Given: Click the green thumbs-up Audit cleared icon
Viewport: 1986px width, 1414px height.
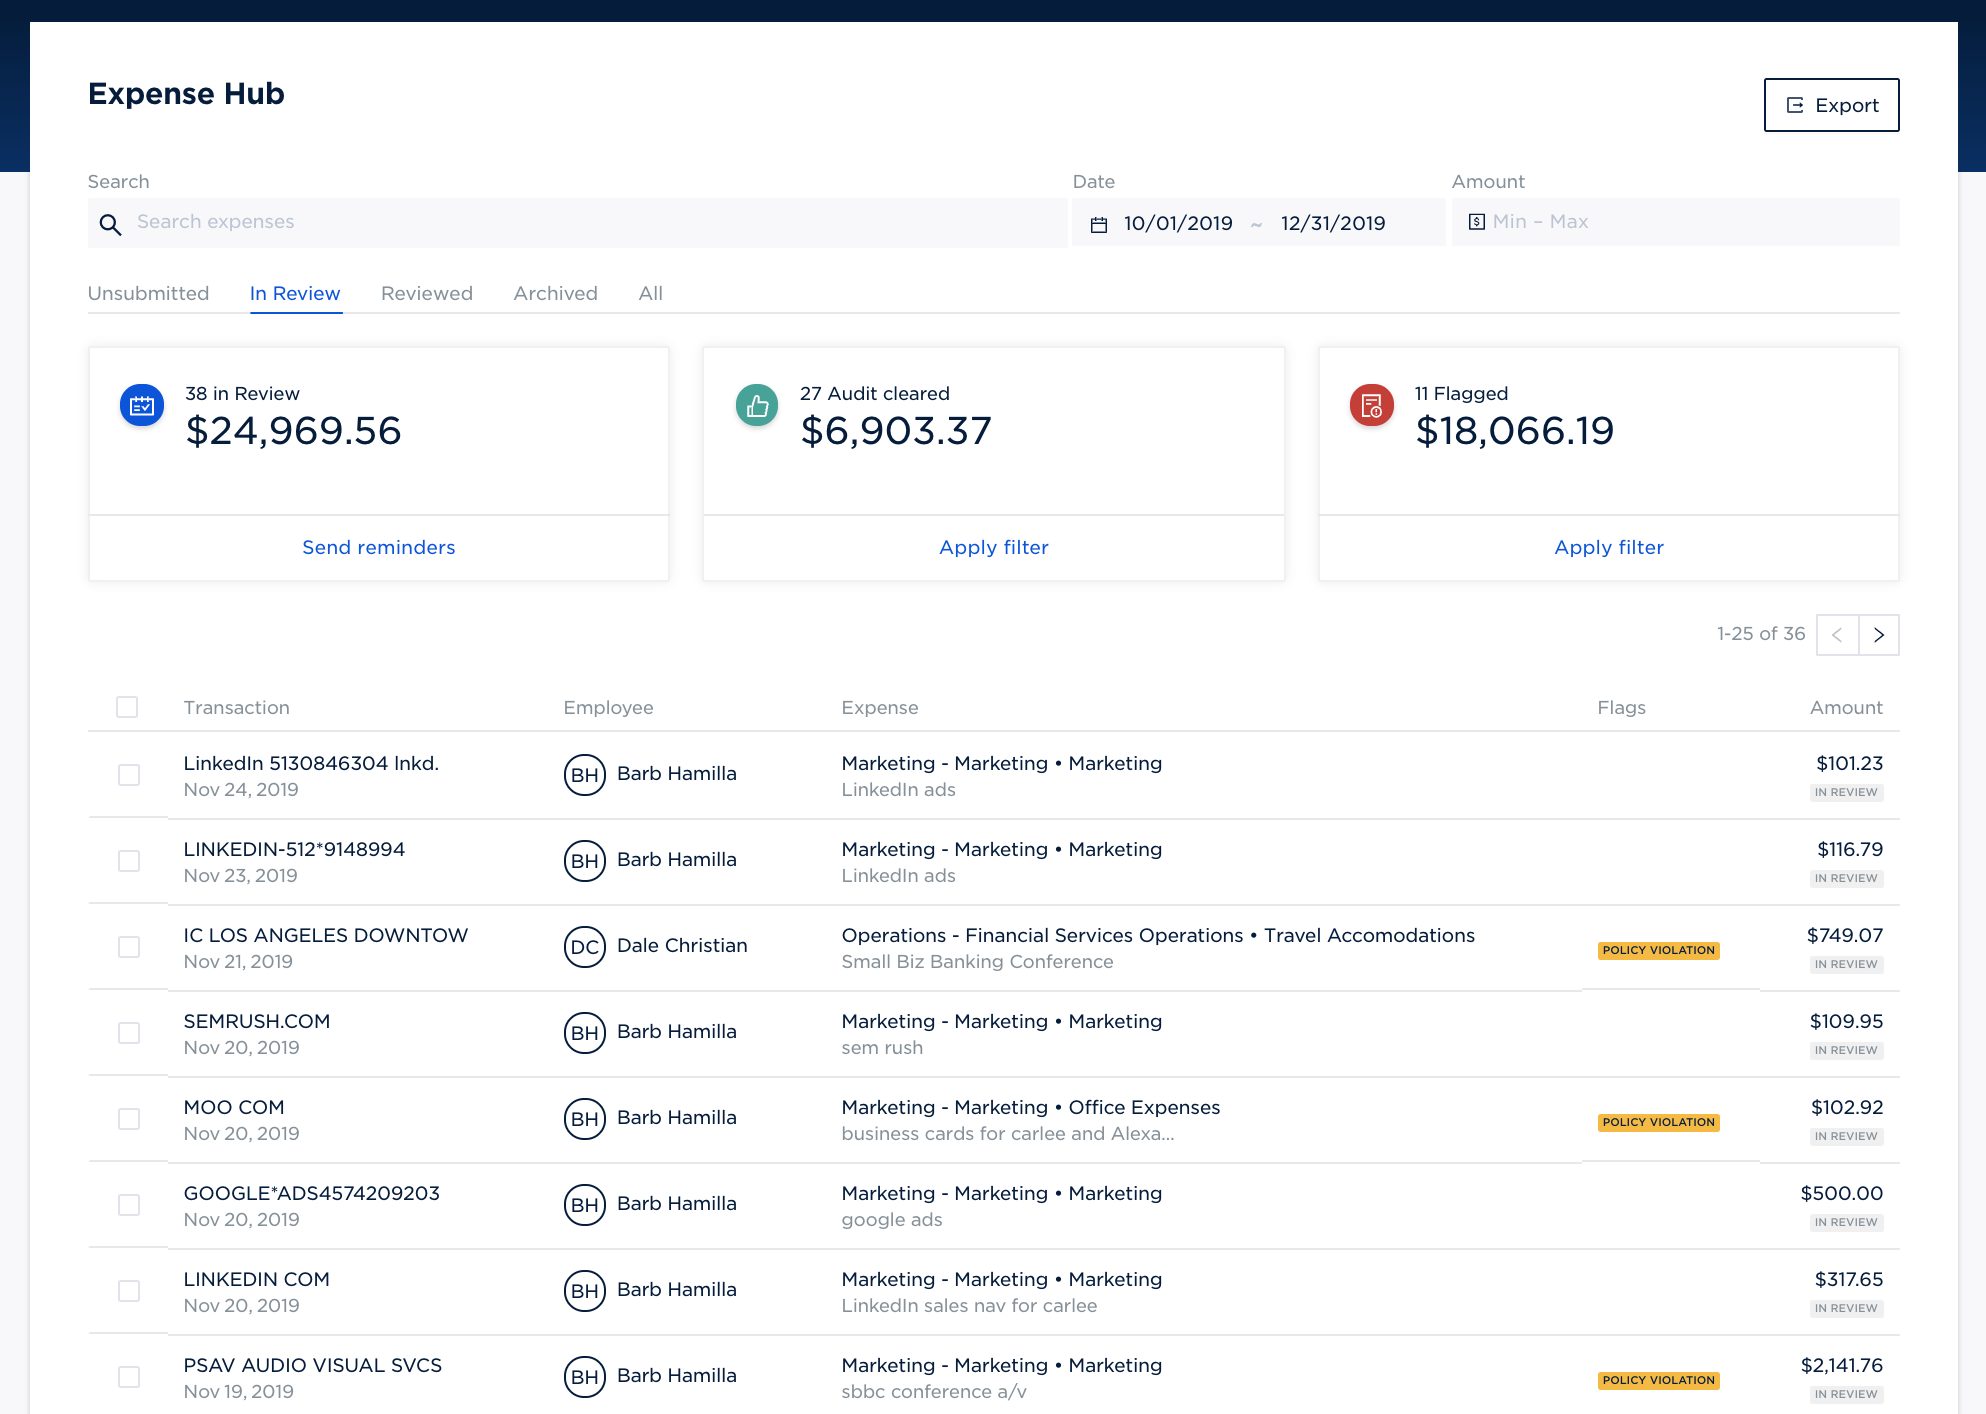Looking at the screenshot, I should coord(757,406).
